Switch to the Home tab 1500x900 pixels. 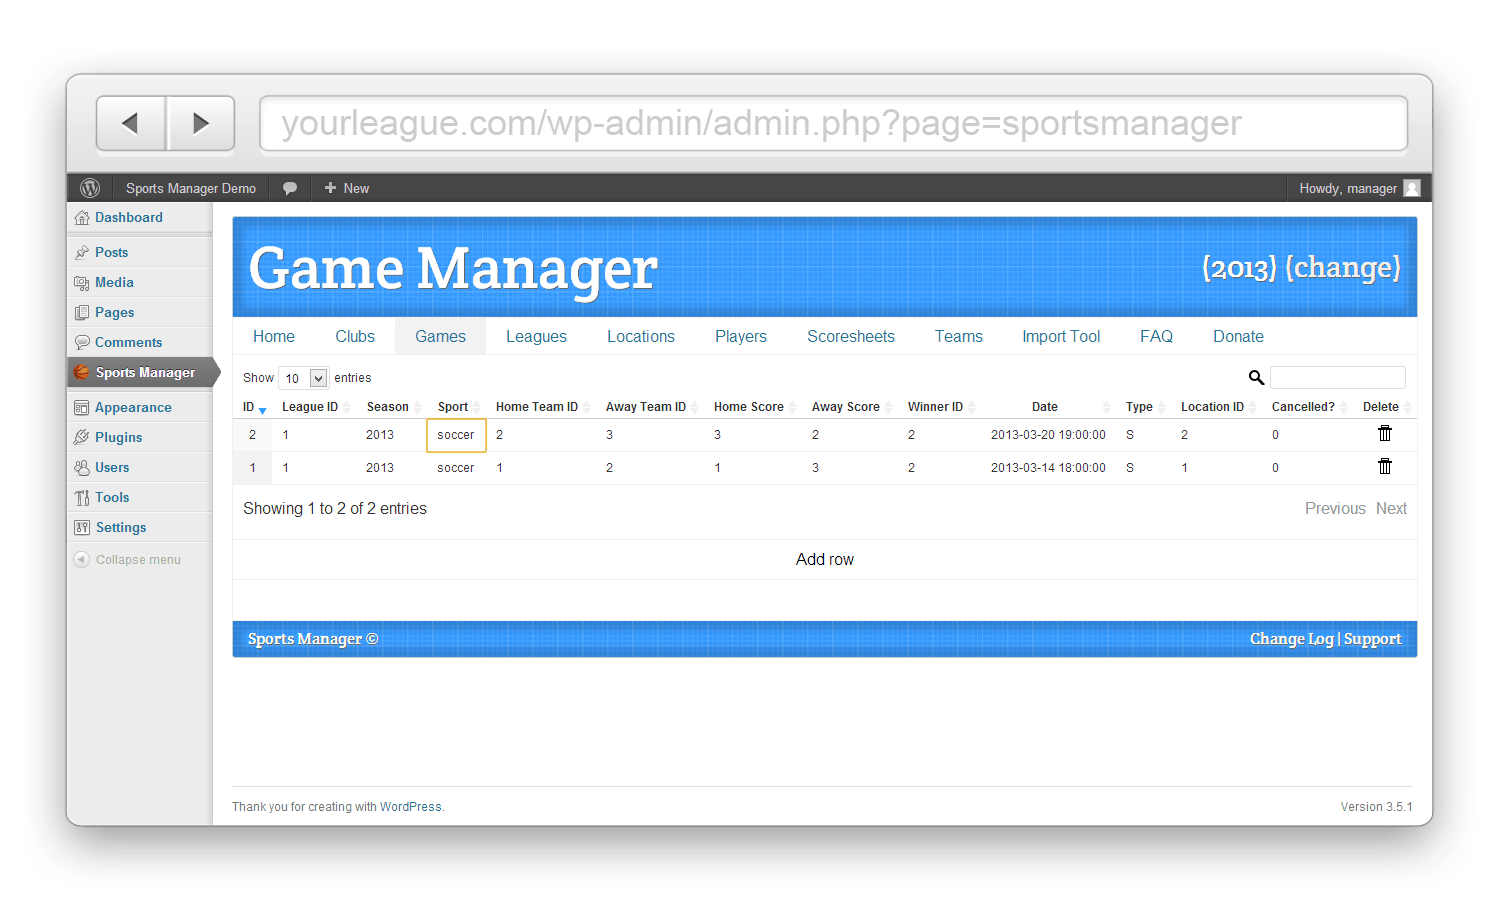point(274,336)
